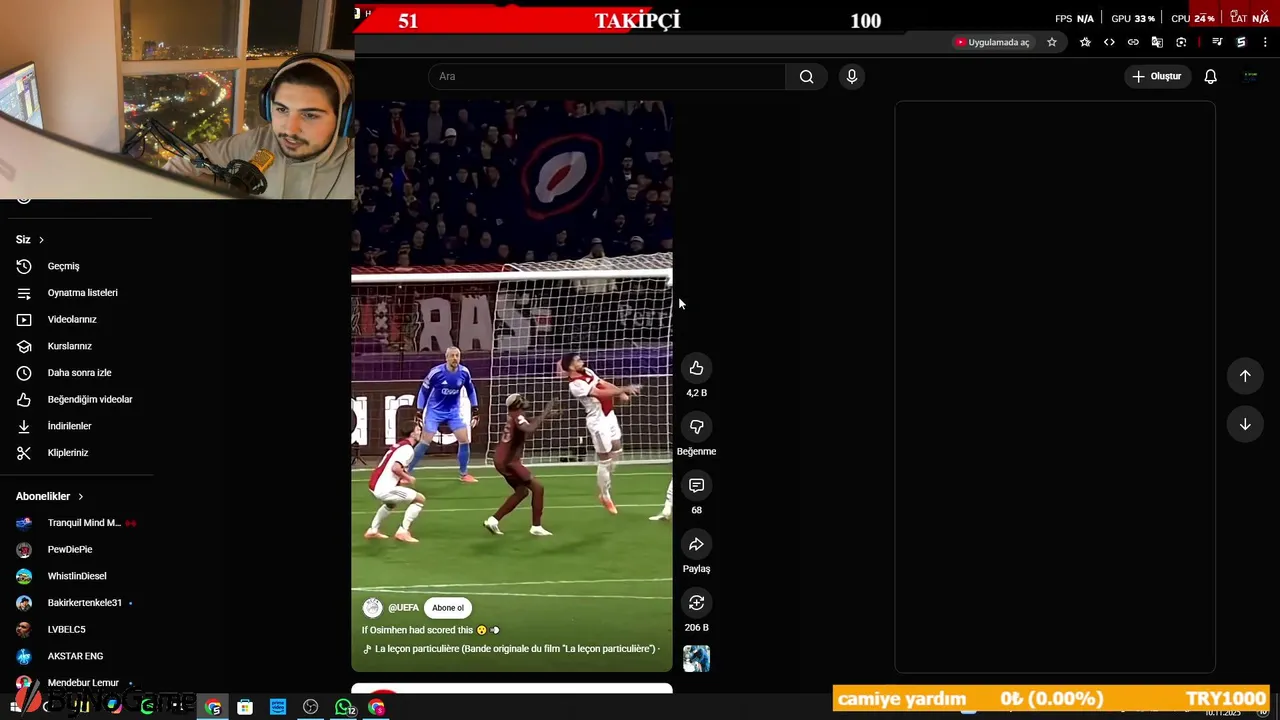1280x720 pixels.
Task: Expand the Siz section
Action: coord(30,240)
